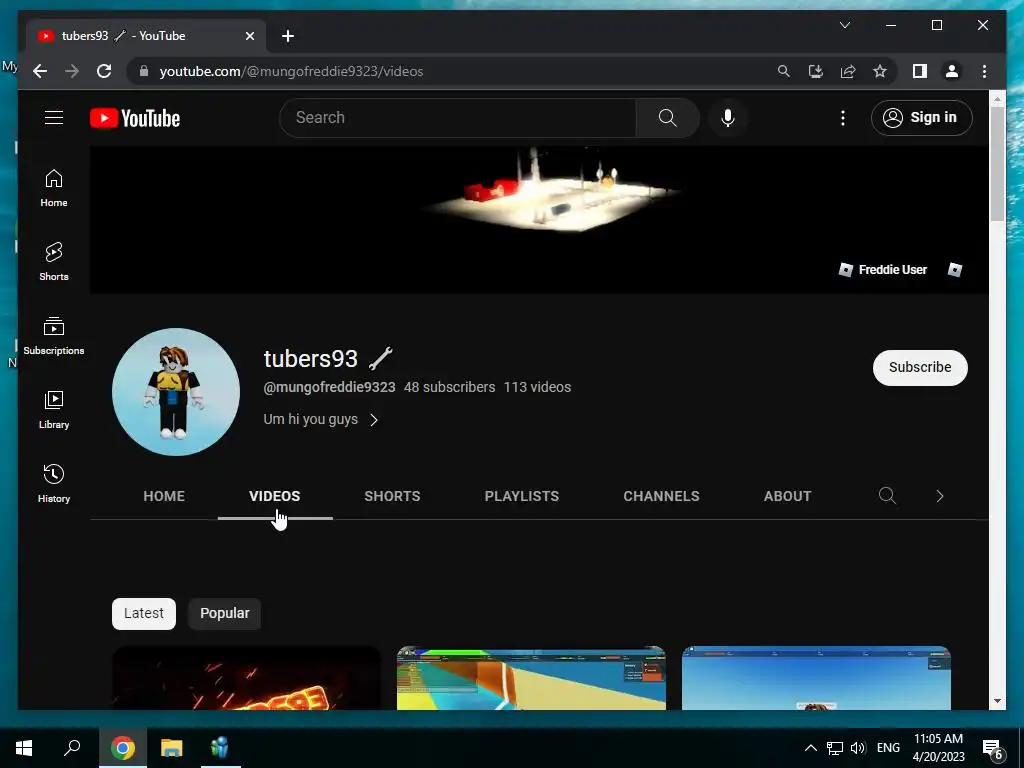Bookmark this page with the star icon
Viewport: 1024px width, 768px height.
880,71
